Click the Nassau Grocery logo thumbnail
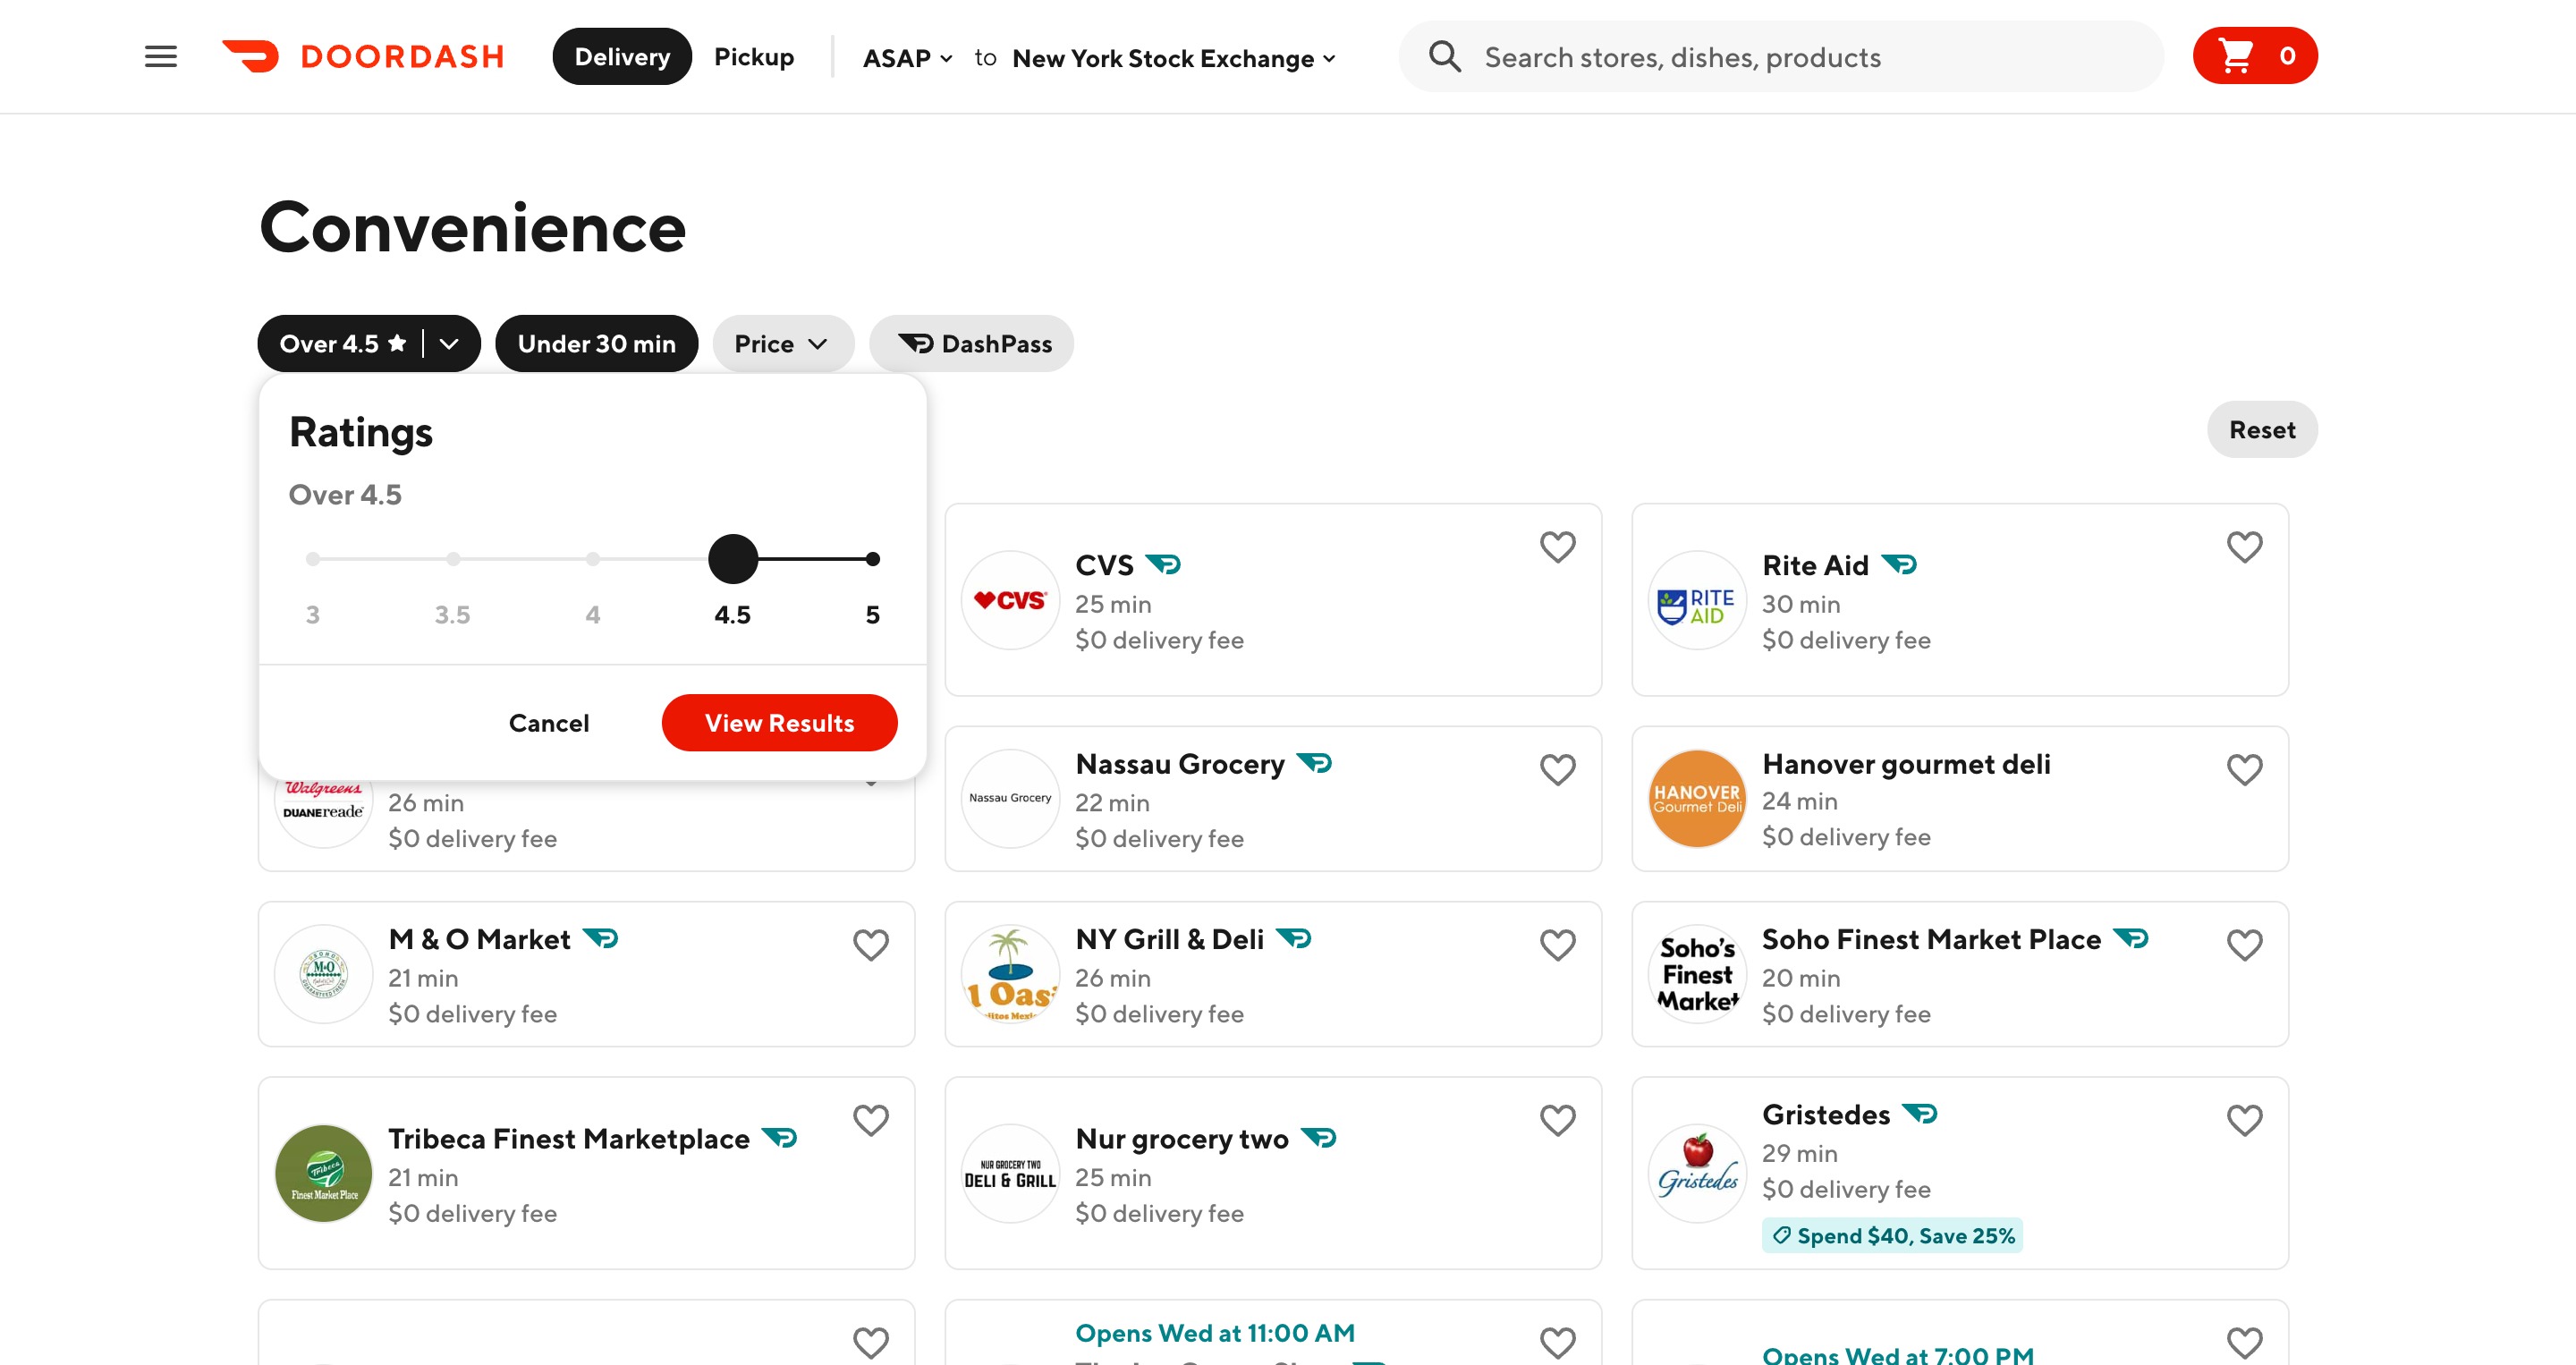The image size is (2576, 1365). (x=1010, y=798)
